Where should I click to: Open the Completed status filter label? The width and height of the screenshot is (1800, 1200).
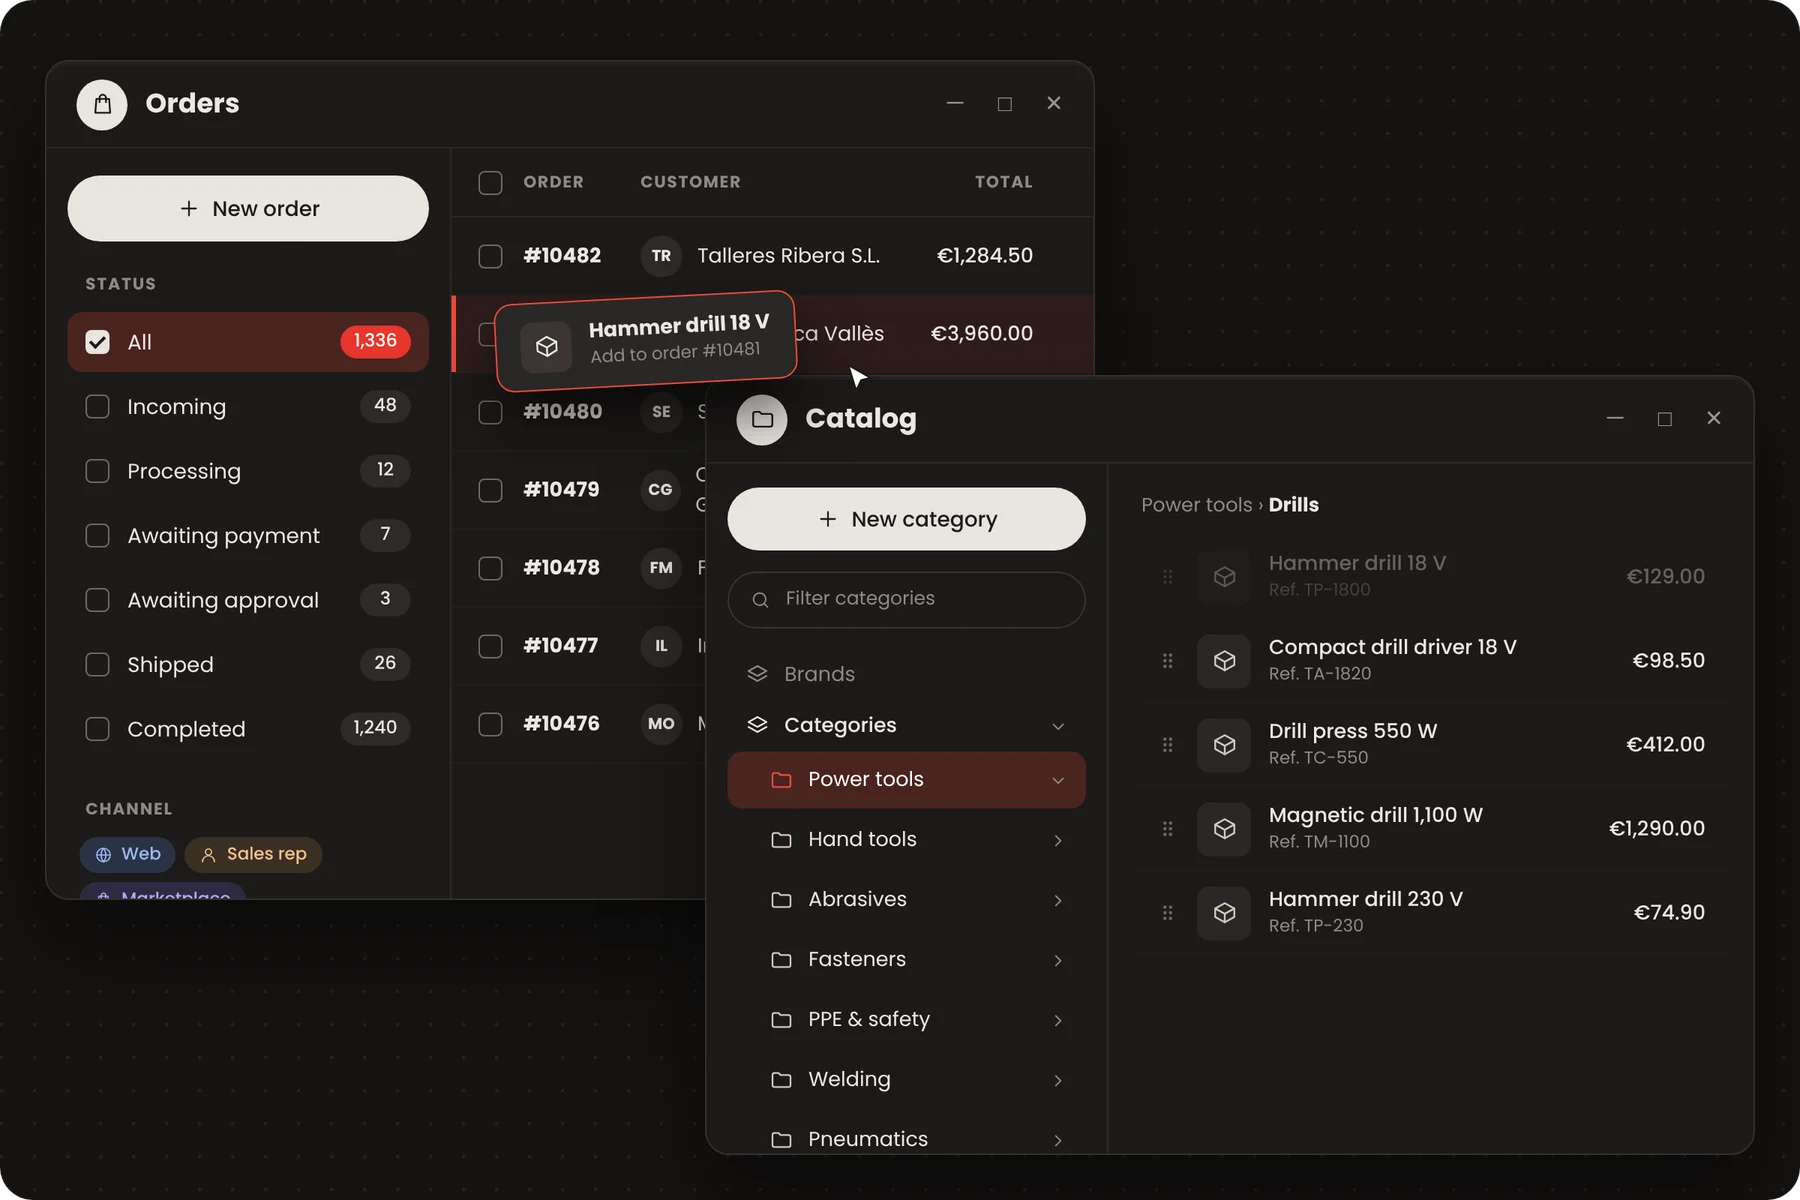click(186, 729)
